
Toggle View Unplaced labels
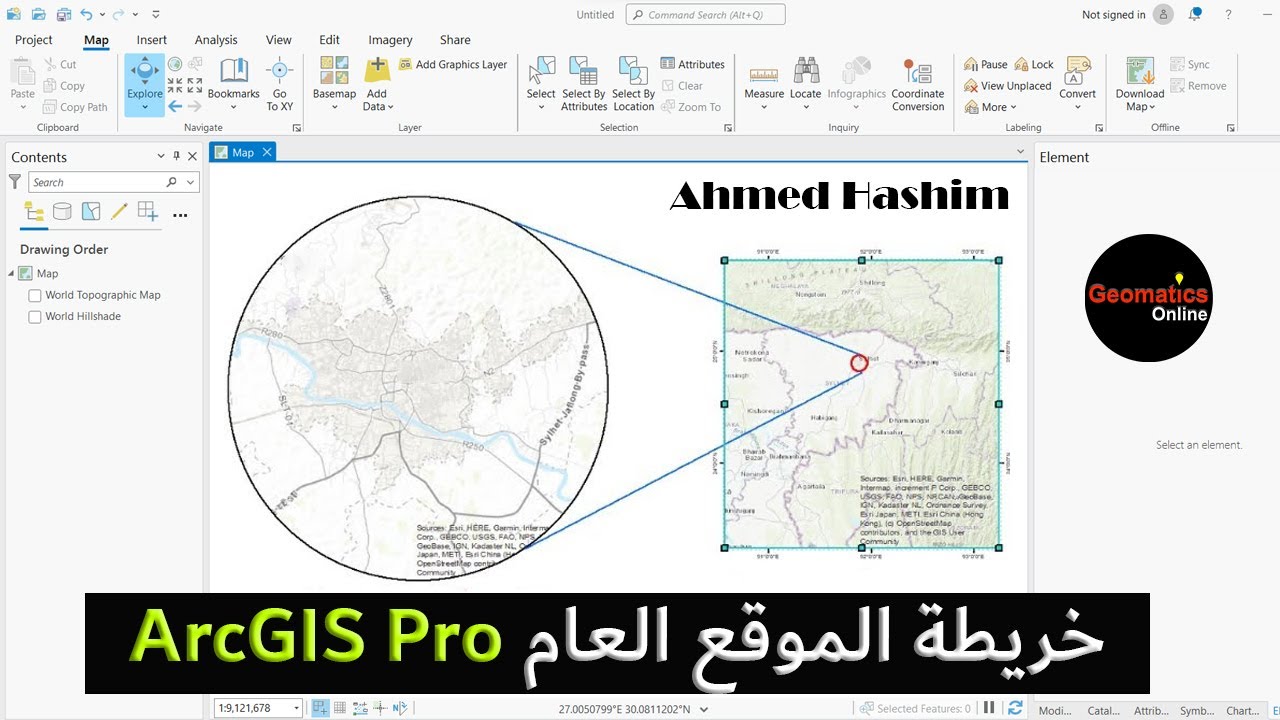[1008, 86]
